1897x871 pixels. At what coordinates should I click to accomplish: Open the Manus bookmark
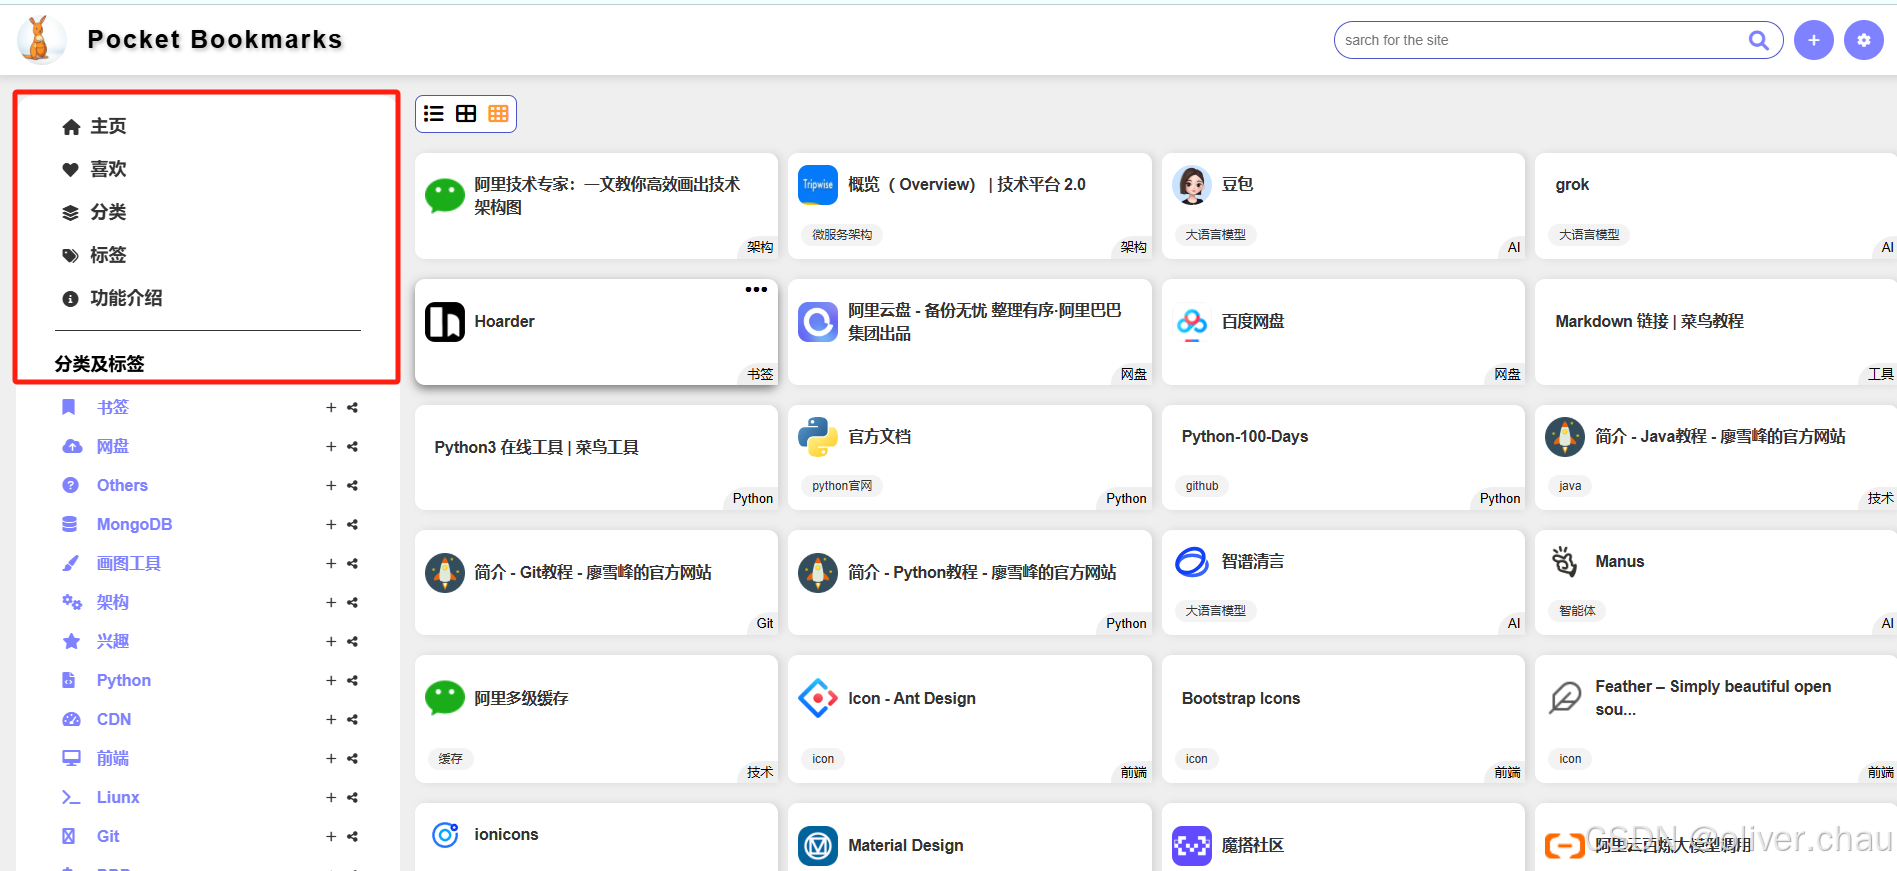[1716, 582]
